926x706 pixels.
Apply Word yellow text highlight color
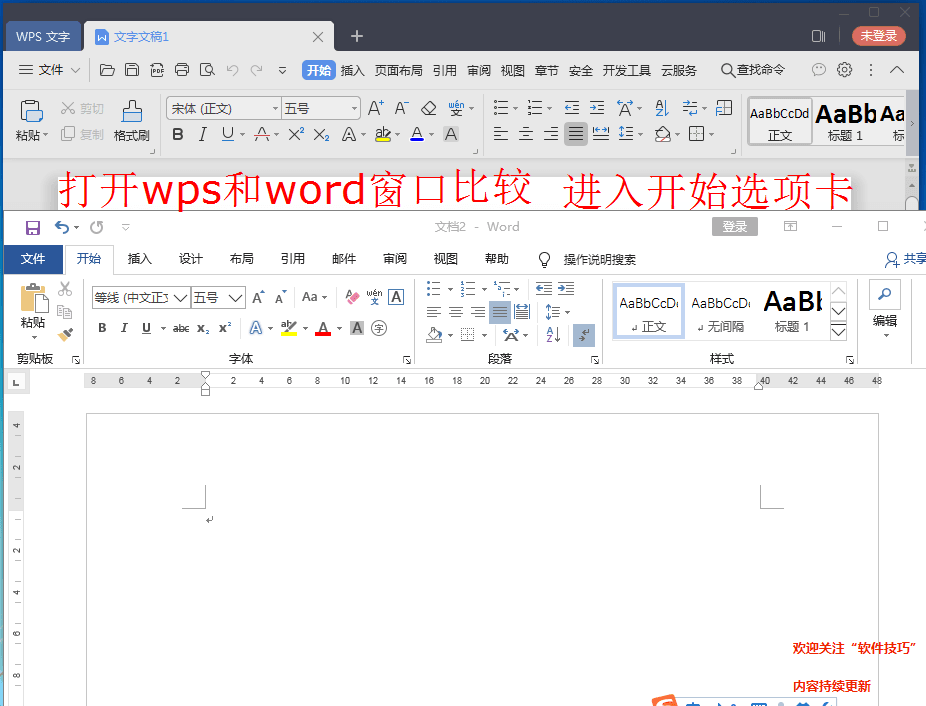tap(289, 328)
